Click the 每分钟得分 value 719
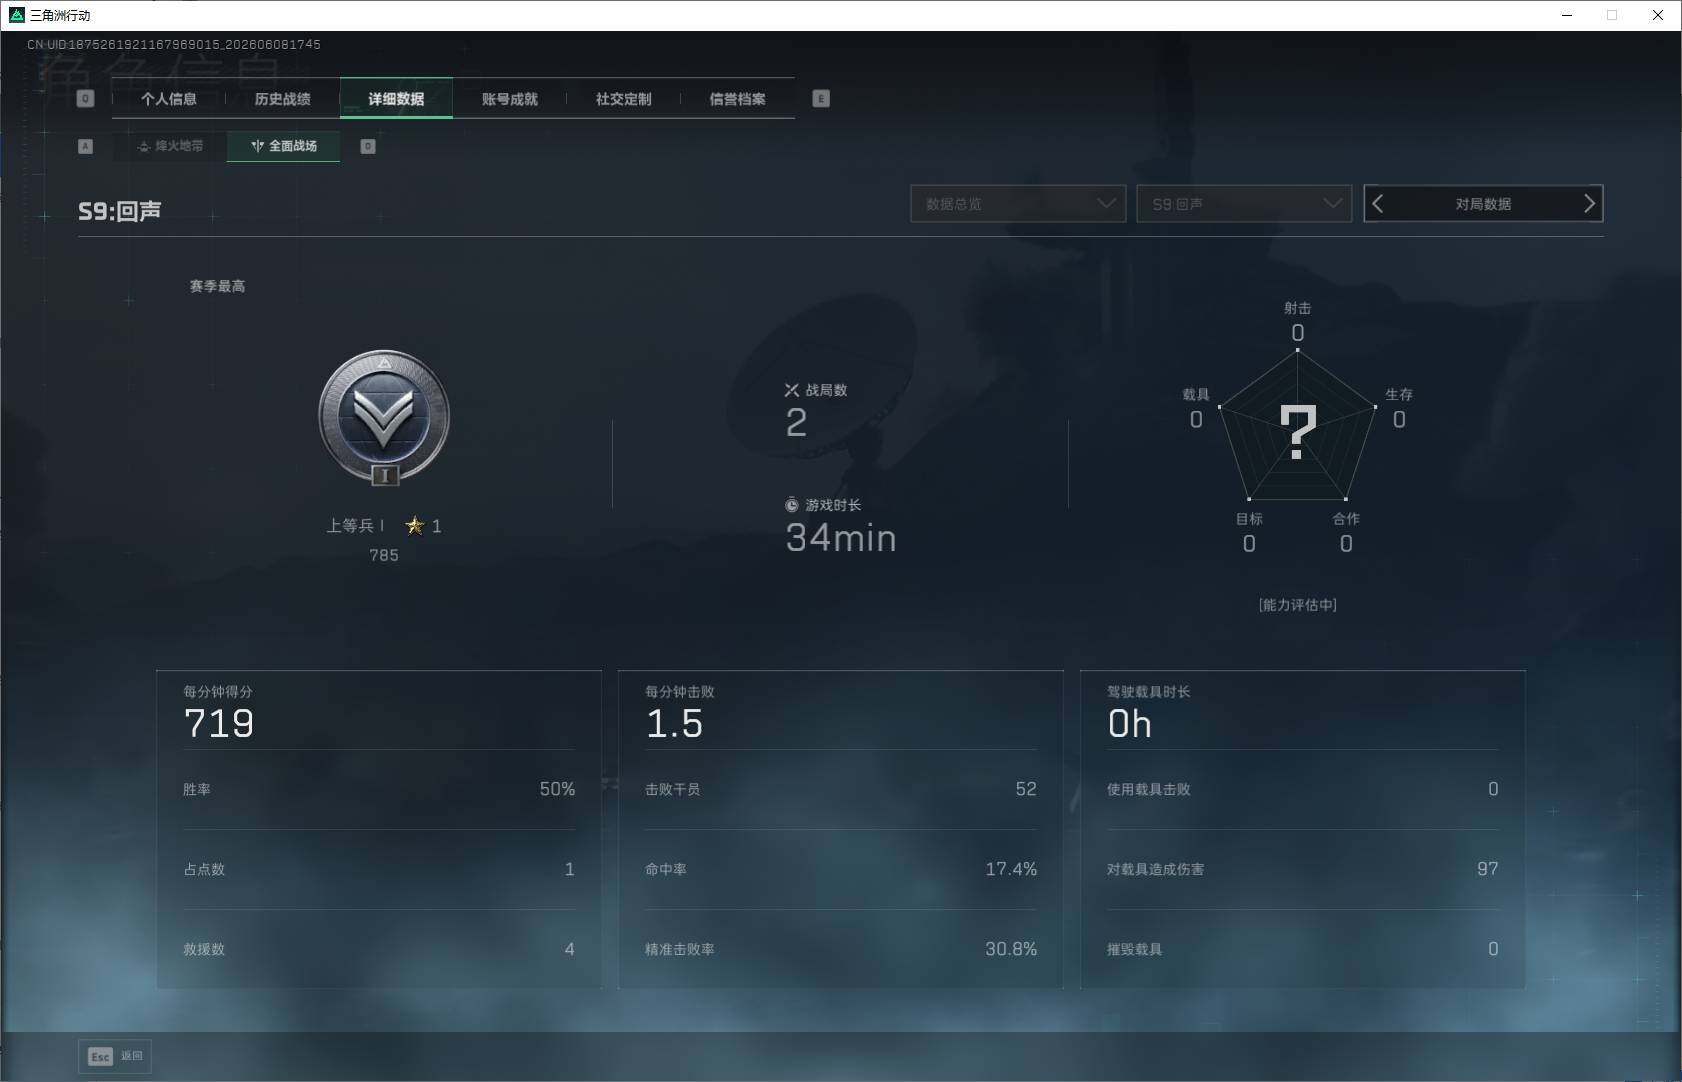The width and height of the screenshot is (1682, 1082). point(219,723)
